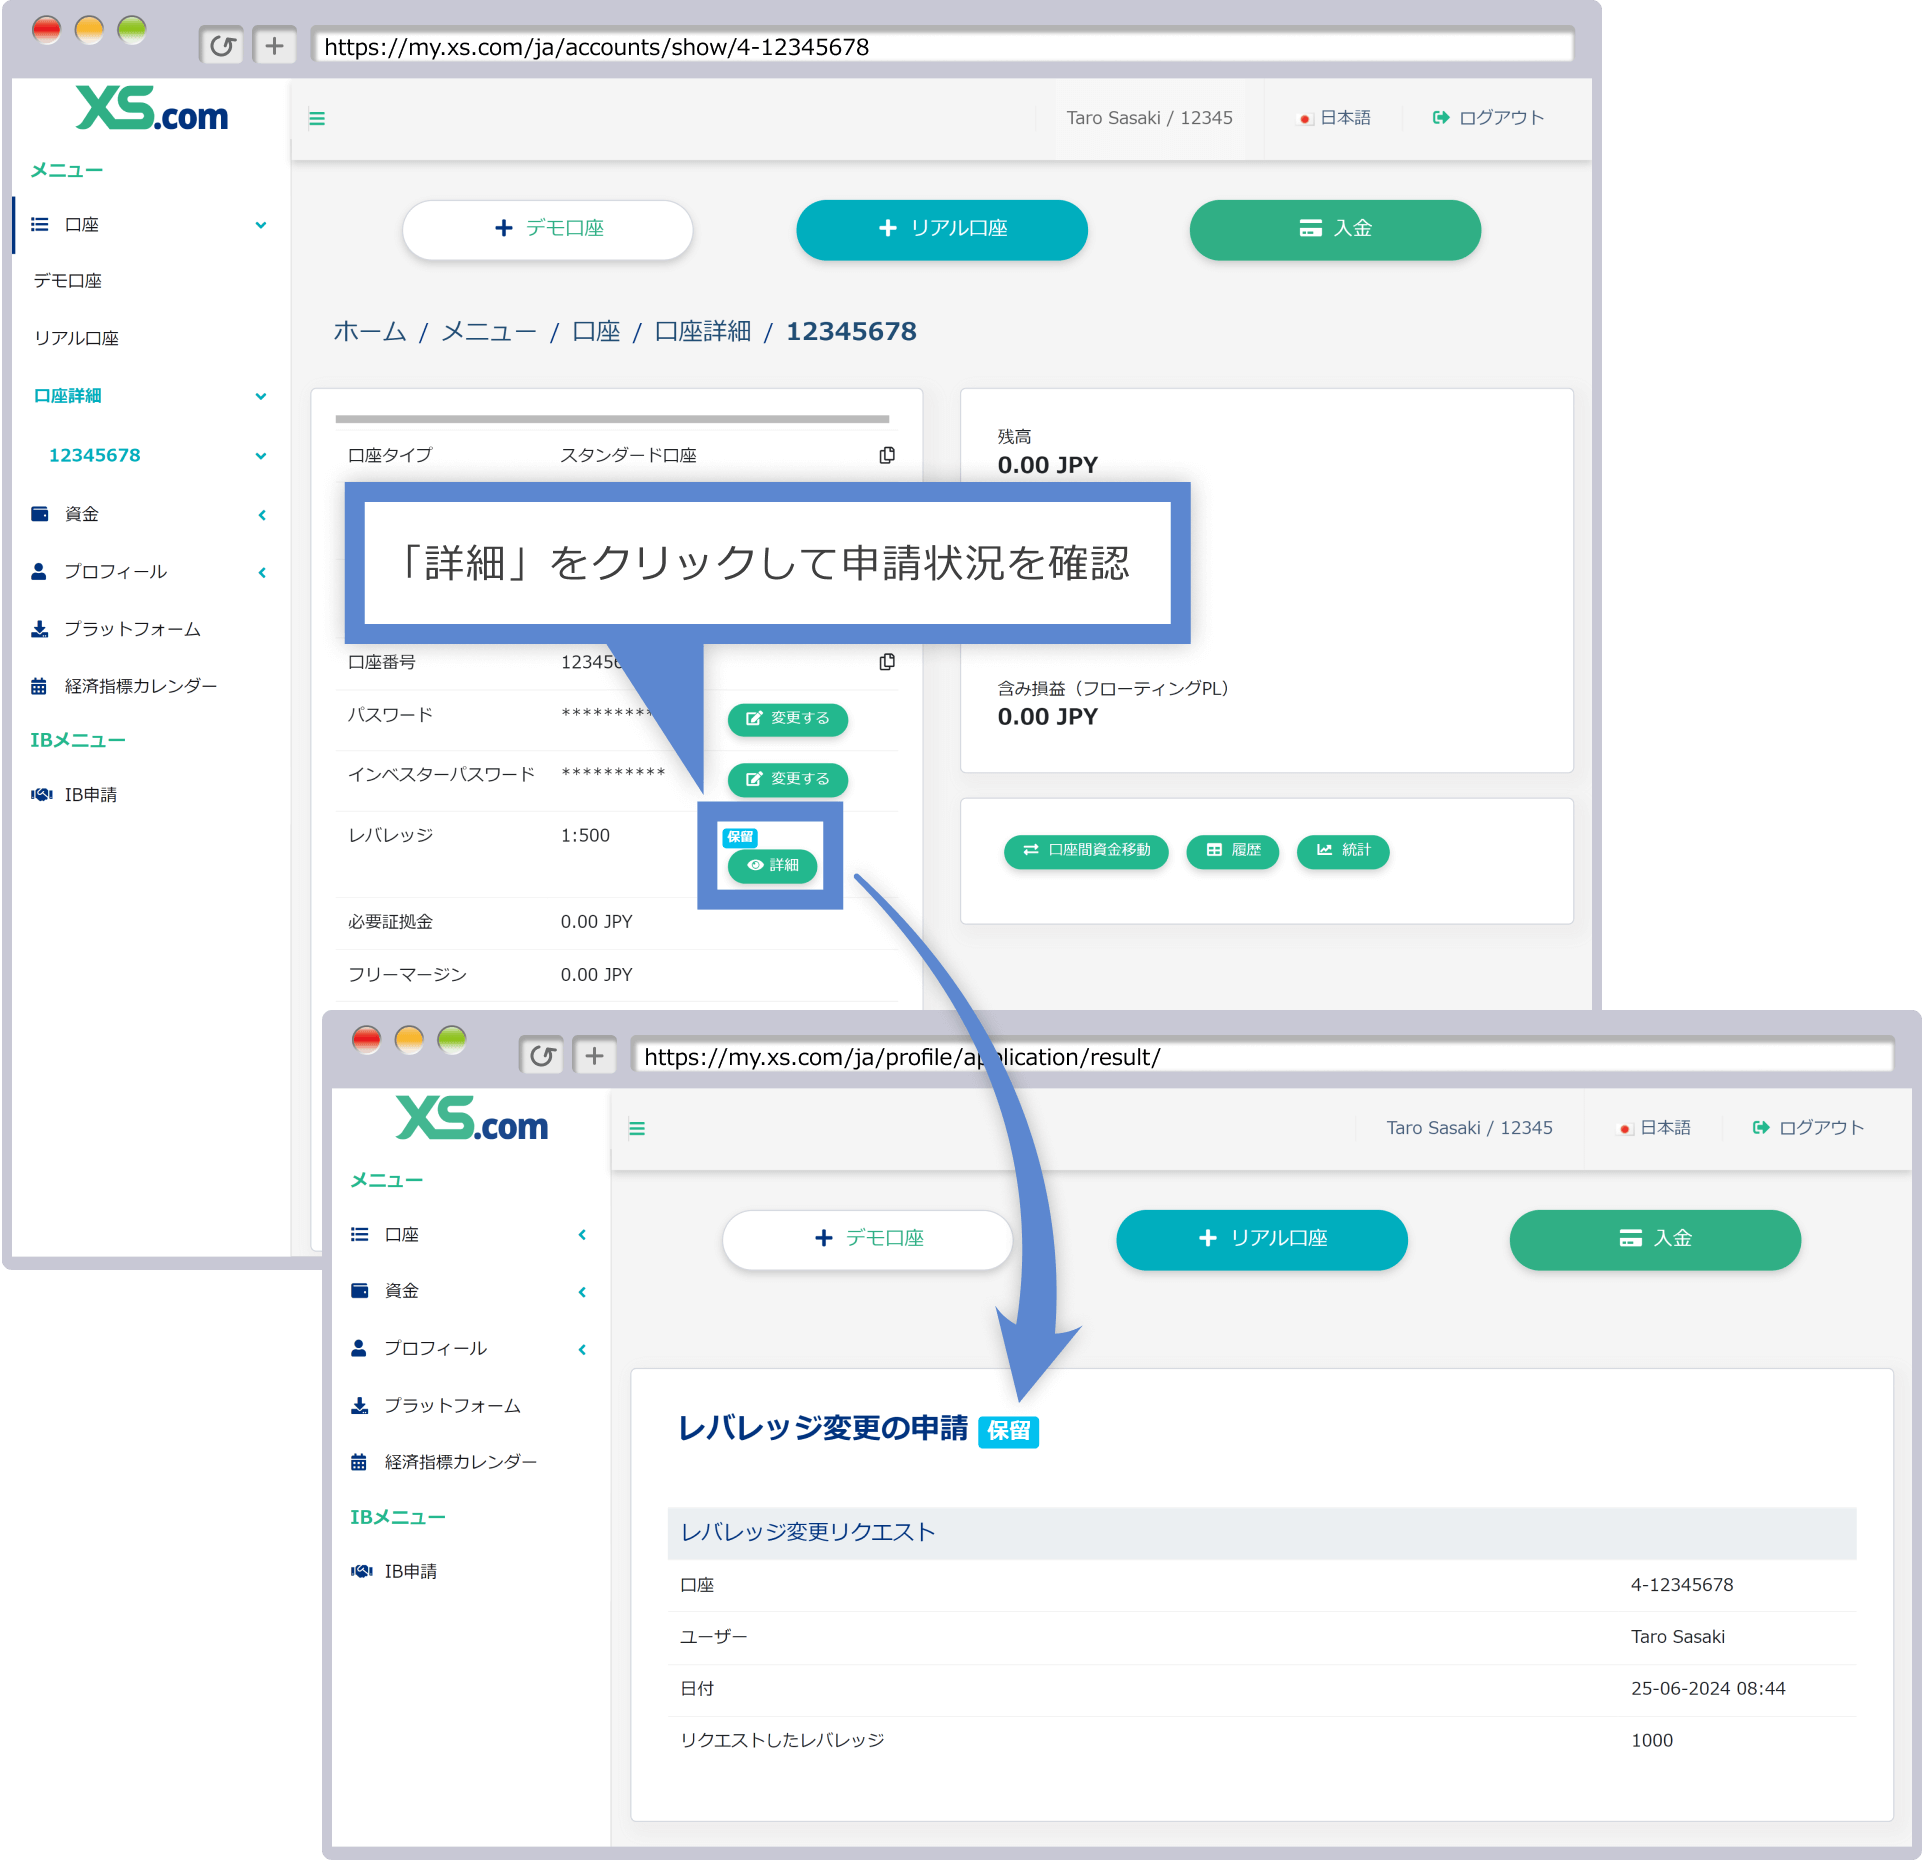Select 経済指標カレンダー menu label in lower window
Viewport: 1924px width, 1860px height.
[461, 1462]
